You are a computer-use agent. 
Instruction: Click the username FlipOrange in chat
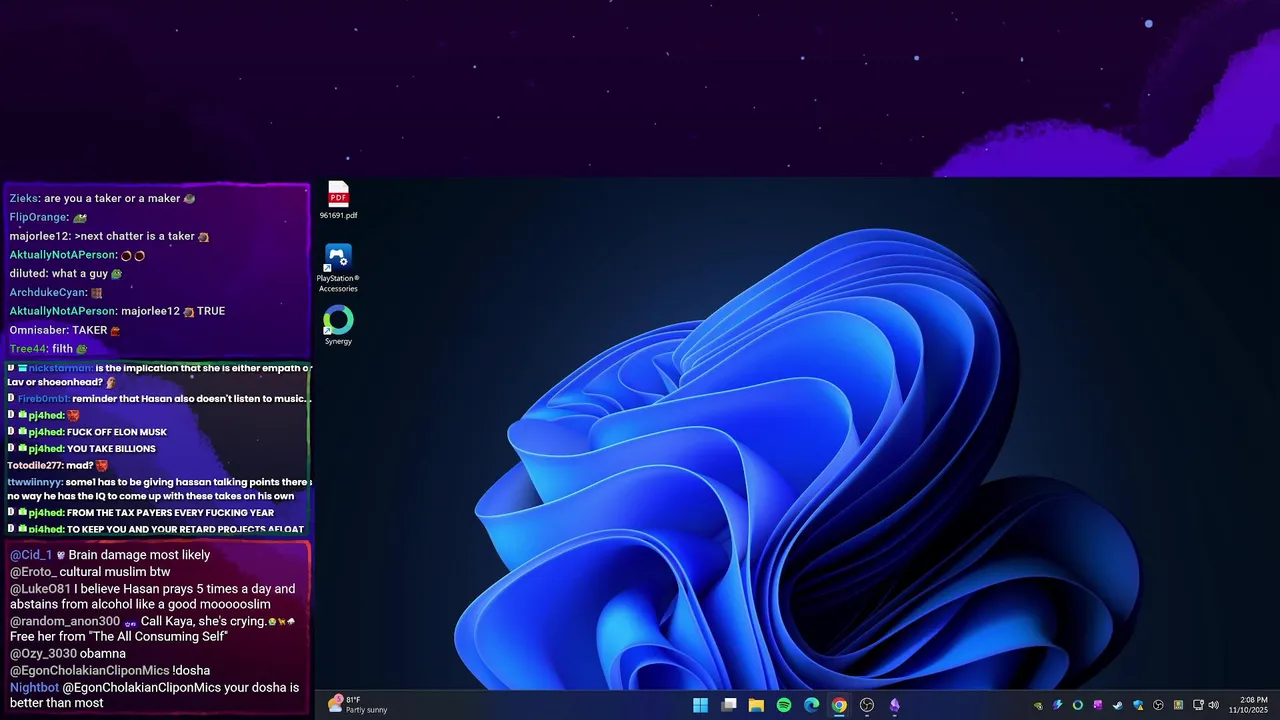point(38,217)
